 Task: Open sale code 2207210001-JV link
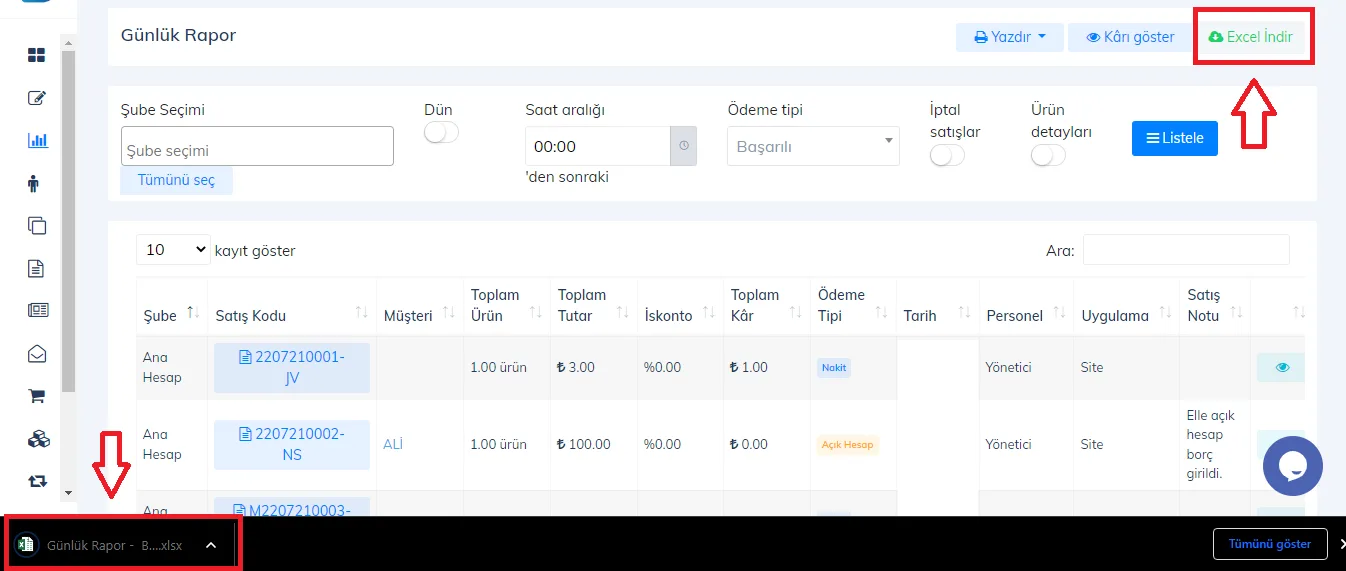click(292, 368)
